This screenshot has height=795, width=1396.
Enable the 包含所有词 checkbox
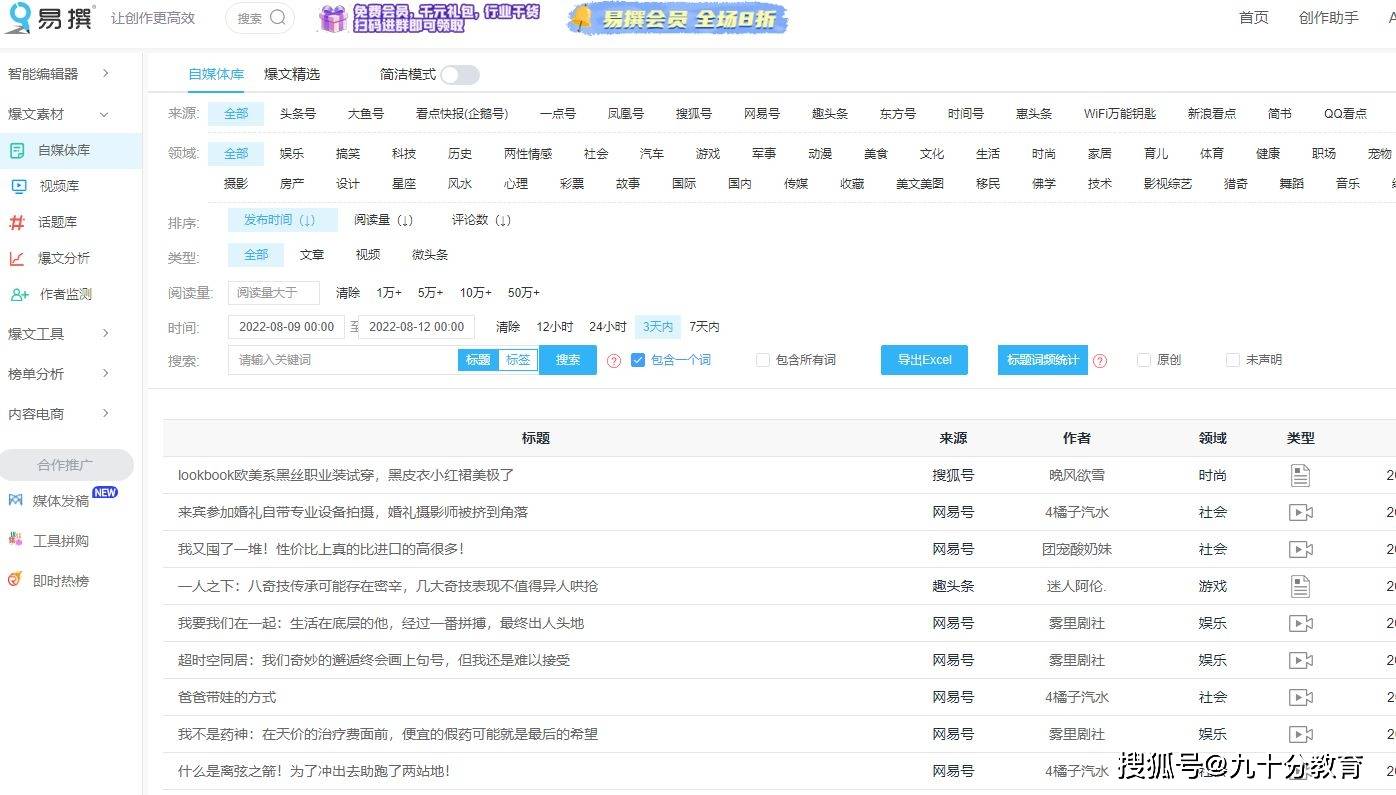[763, 360]
